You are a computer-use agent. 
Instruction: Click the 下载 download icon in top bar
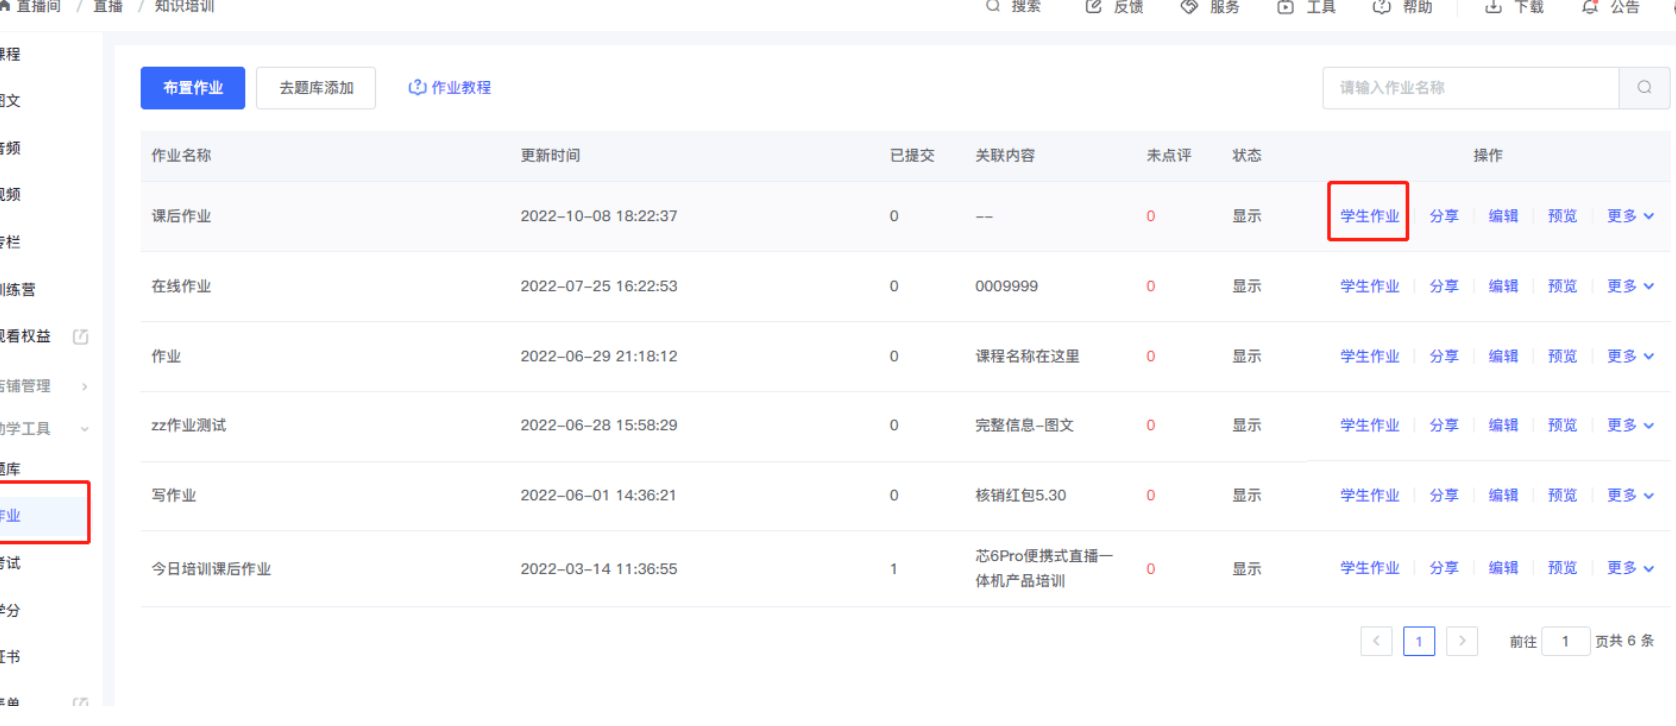1493,7
